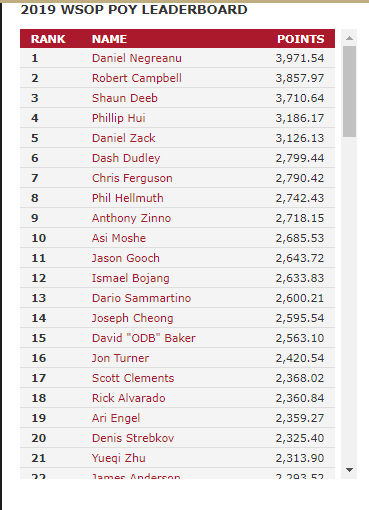Click the Dario Sammartino link
This screenshot has height=510, width=369.
pyautogui.click(x=141, y=298)
